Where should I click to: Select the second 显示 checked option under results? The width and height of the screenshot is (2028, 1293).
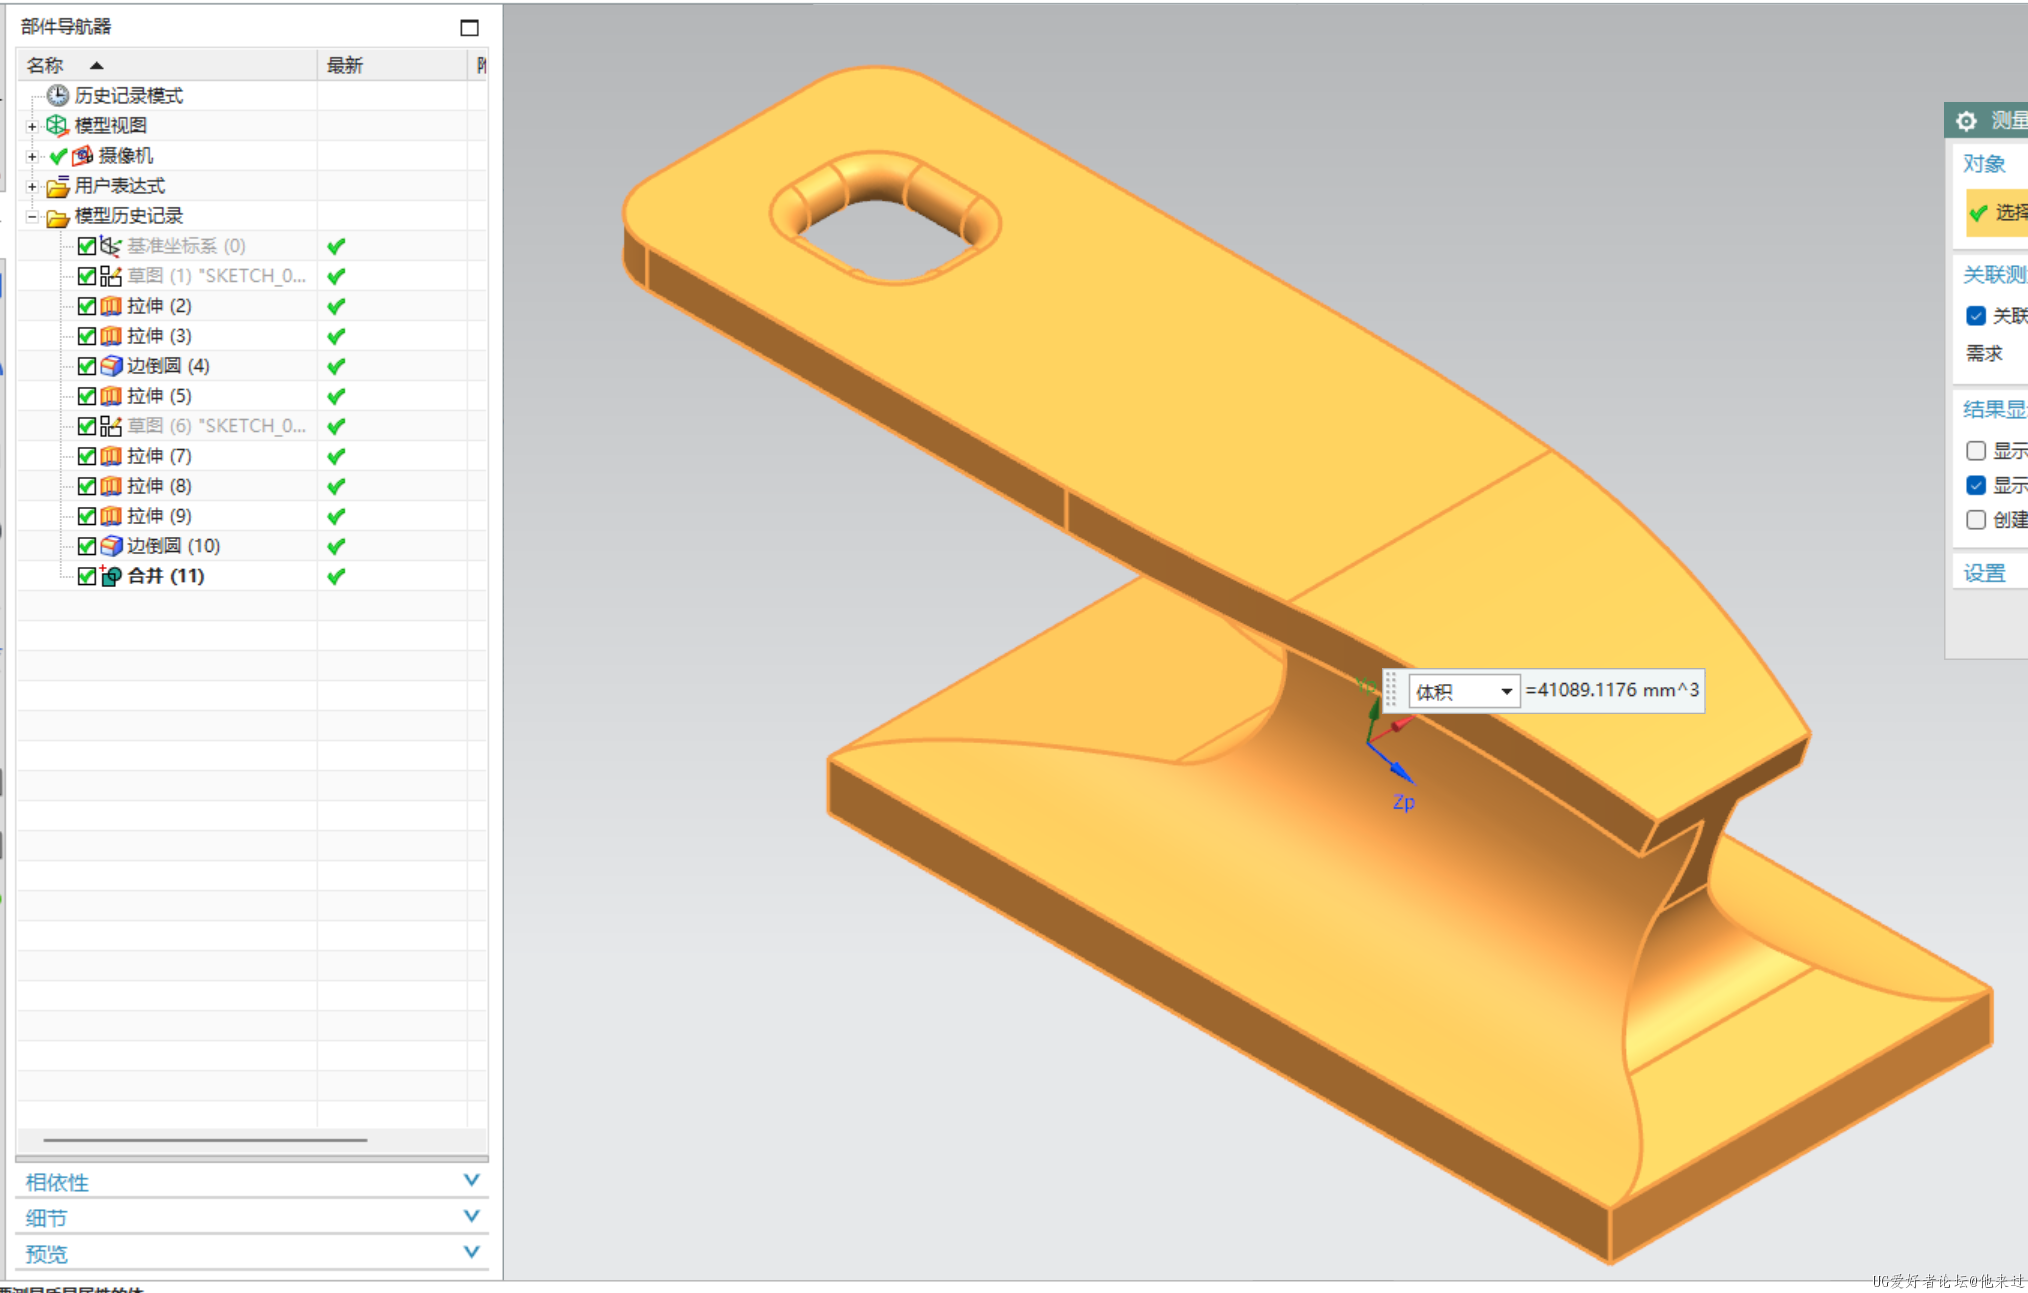click(x=1976, y=485)
